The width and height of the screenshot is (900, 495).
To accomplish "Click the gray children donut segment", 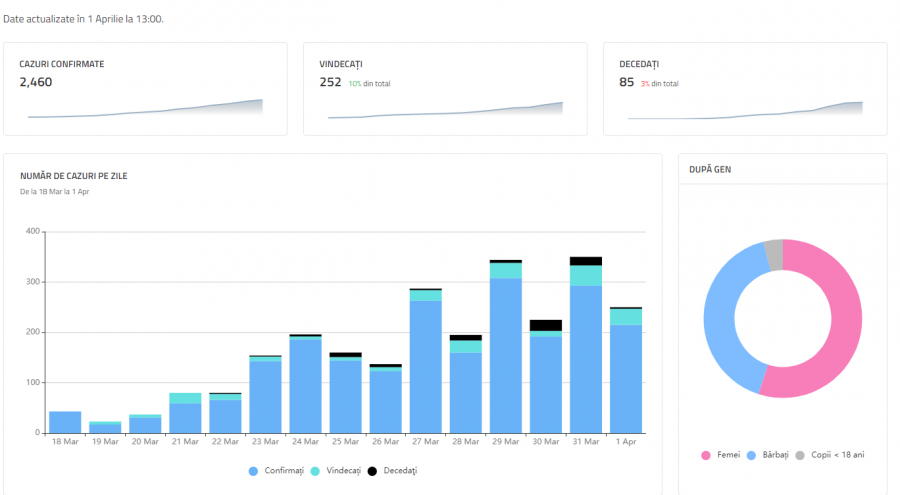I will (773, 254).
